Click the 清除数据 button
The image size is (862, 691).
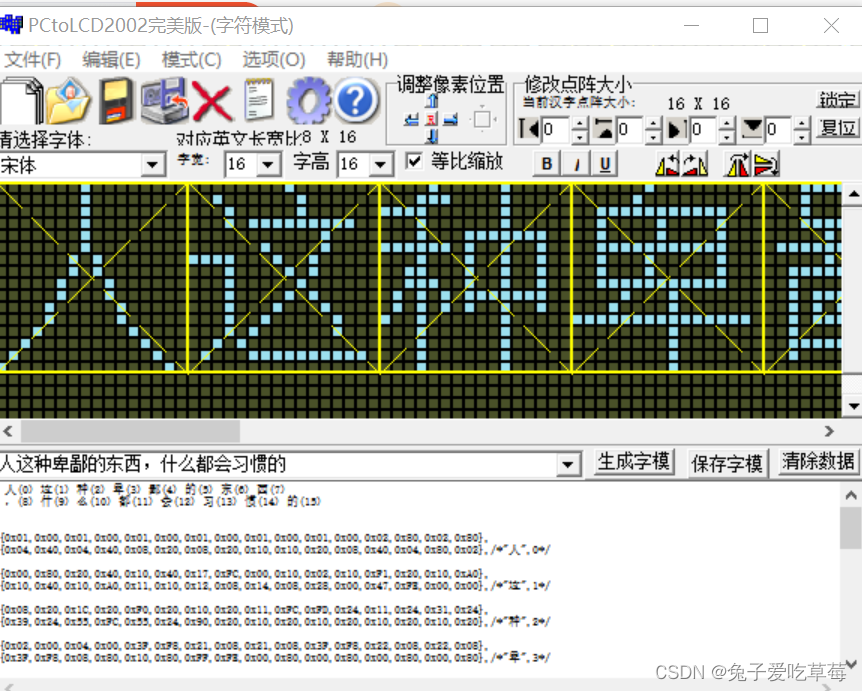click(x=818, y=462)
